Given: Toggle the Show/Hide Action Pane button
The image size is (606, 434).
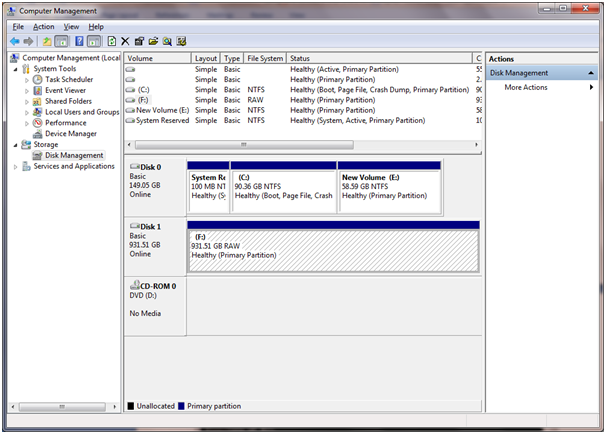Looking at the screenshot, I should [94, 41].
